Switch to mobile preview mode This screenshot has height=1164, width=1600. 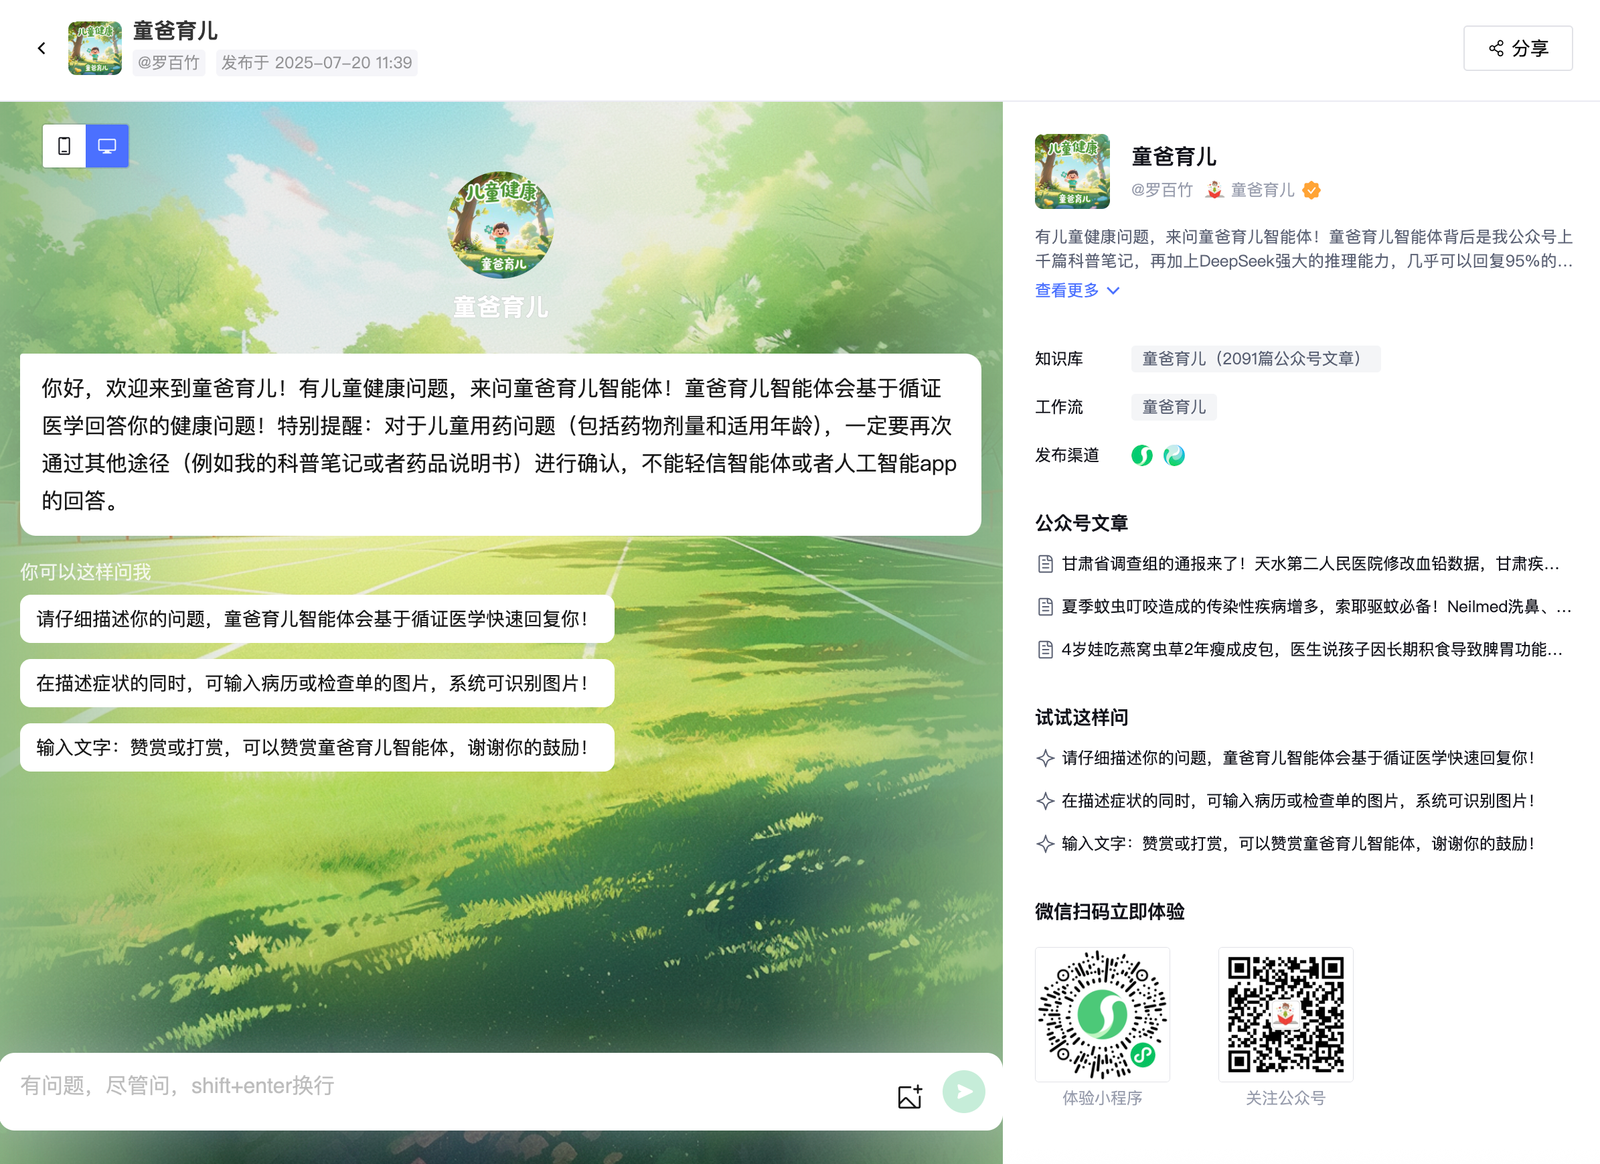tap(64, 146)
